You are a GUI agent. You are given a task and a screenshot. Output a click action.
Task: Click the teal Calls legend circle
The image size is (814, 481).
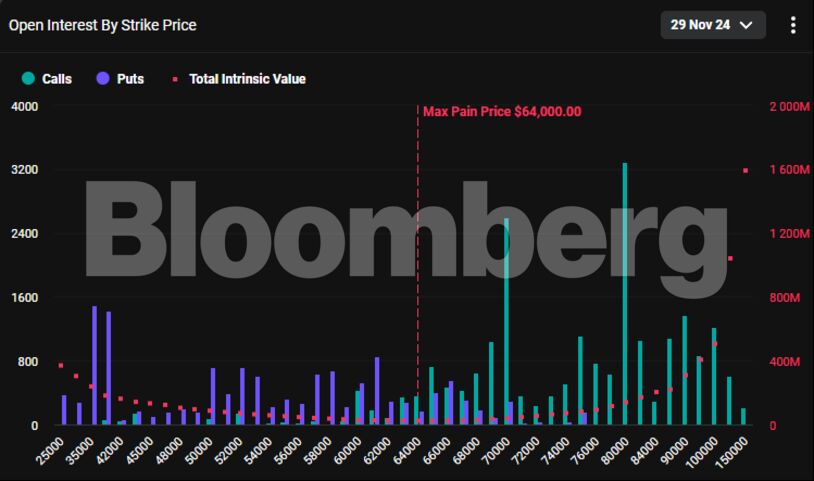pyautogui.click(x=28, y=79)
